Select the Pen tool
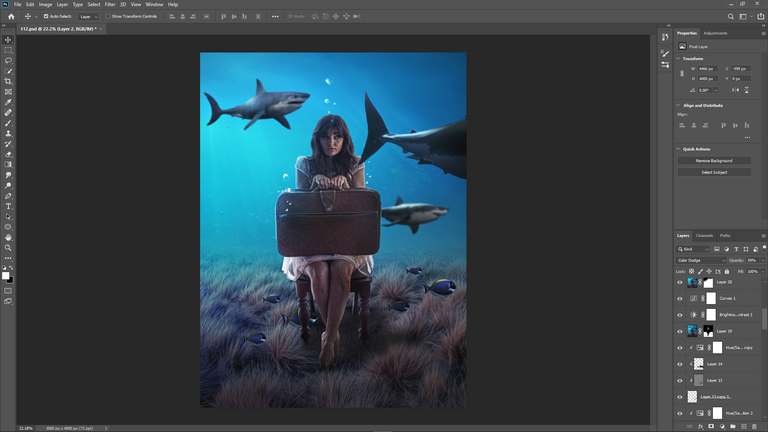The image size is (768, 432). point(8,196)
